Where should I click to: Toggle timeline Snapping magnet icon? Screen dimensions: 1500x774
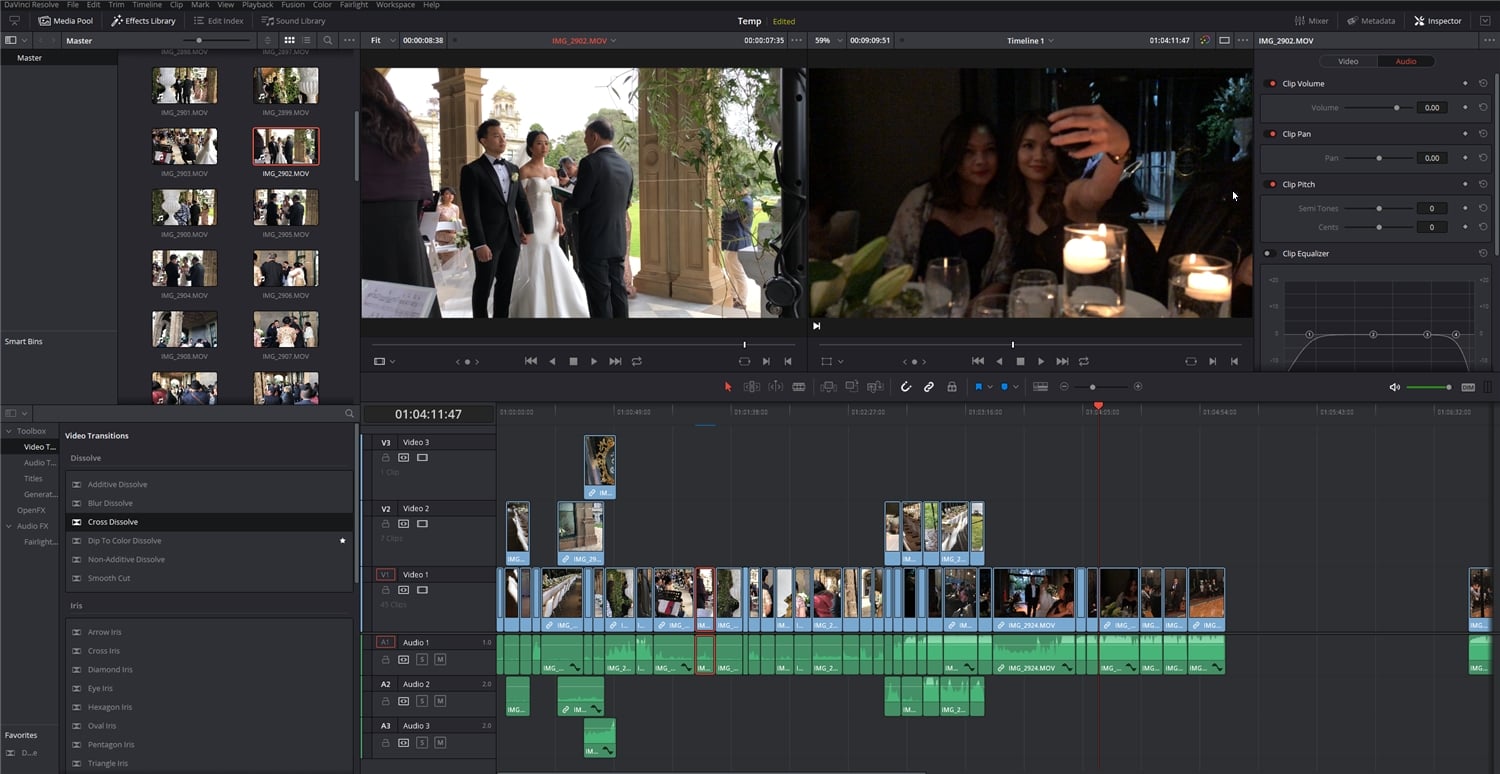(906, 387)
